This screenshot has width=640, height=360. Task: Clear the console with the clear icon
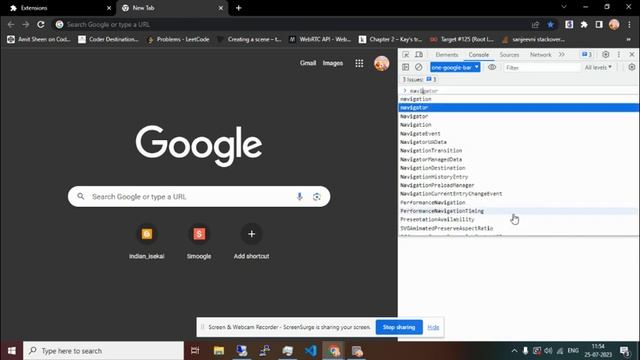point(418,67)
